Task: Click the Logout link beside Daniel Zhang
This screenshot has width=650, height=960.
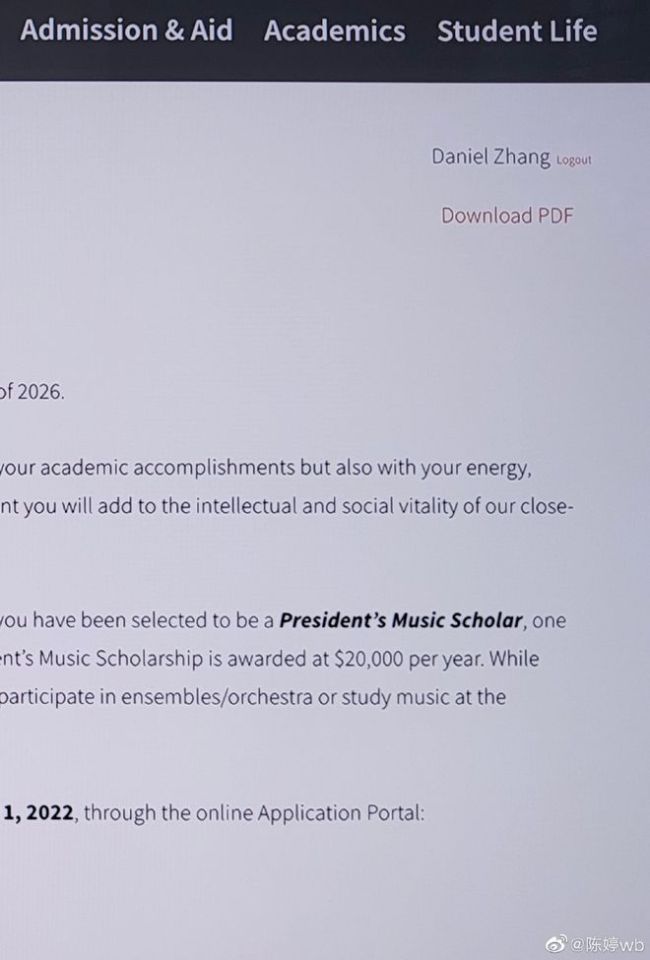Action: [574, 160]
